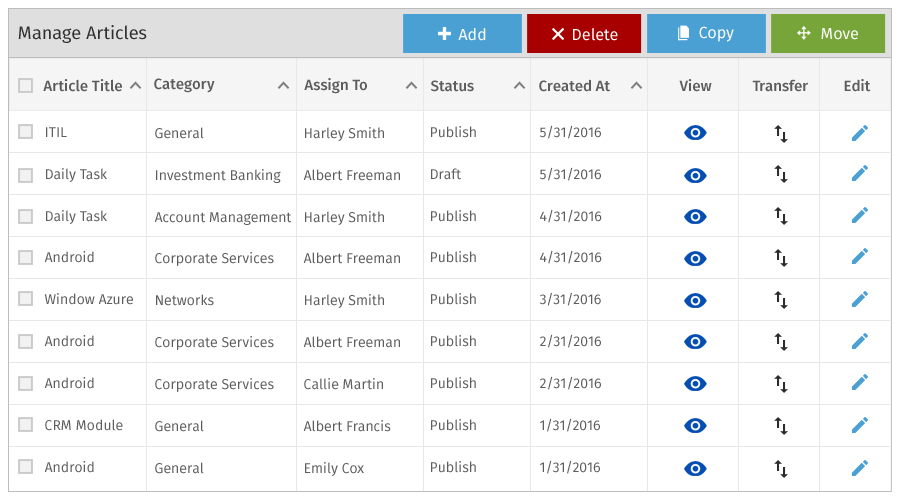
Task: View the ITIL article via eye icon
Action: (x=695, y=133)
